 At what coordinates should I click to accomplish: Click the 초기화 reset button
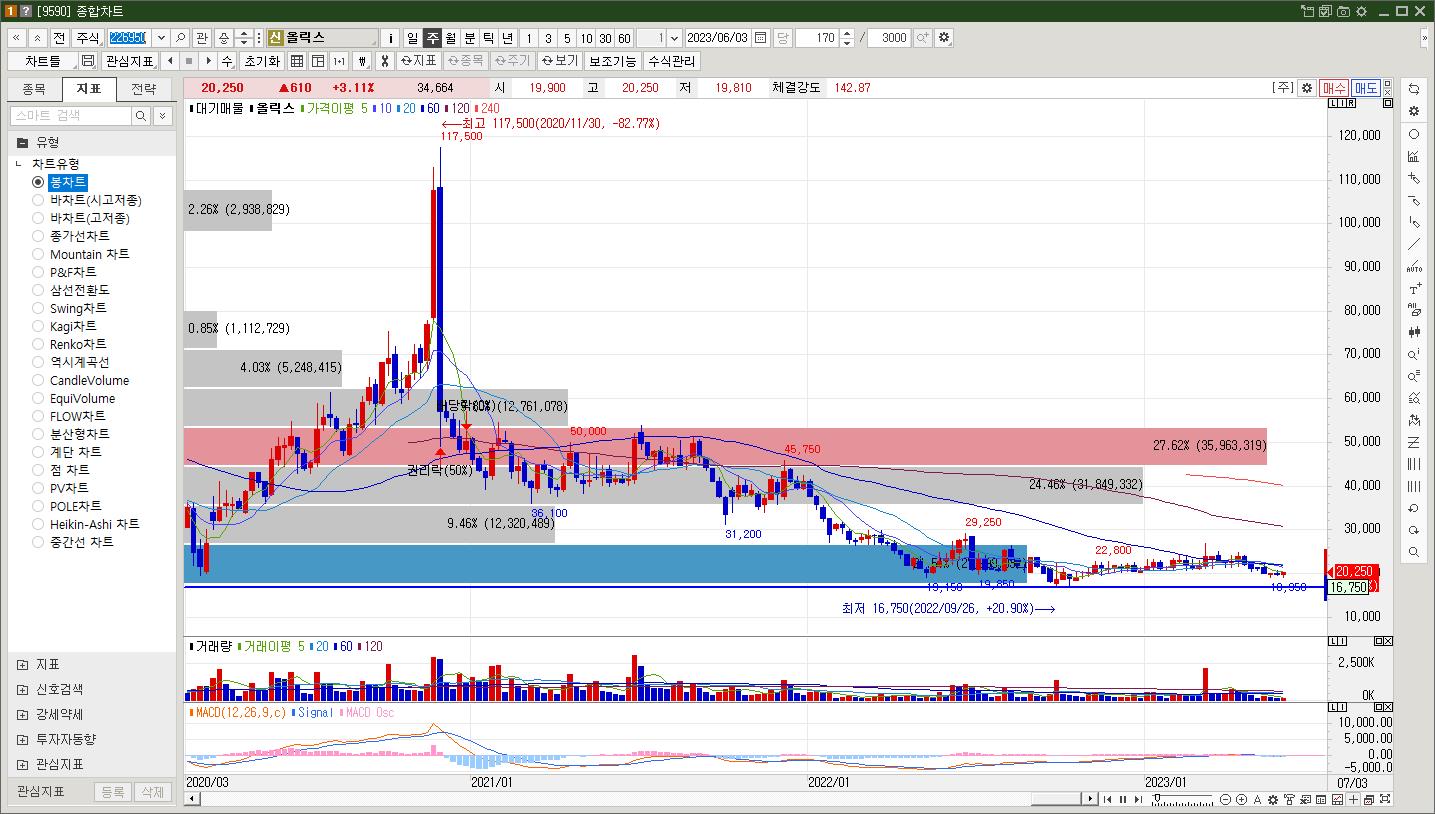(262, 61)
